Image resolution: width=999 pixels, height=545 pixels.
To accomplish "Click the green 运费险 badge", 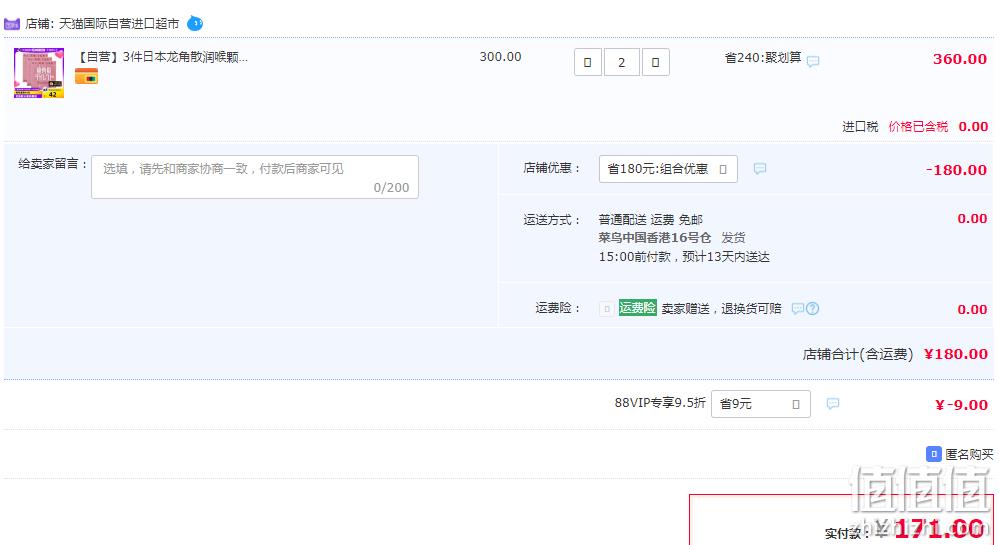I will [637, 308].
